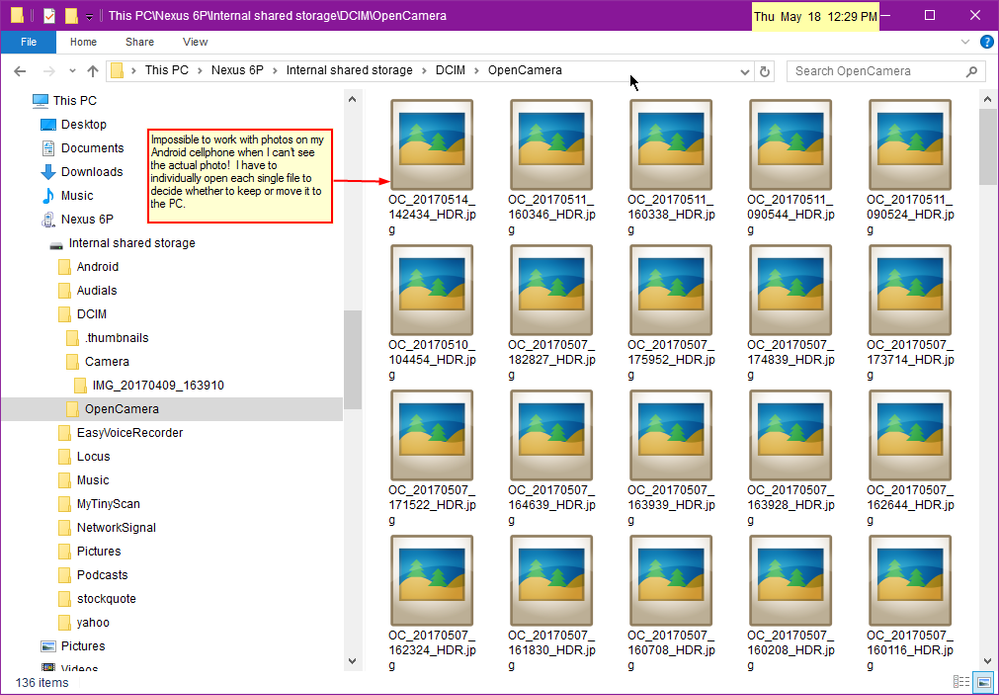
Task: Expand the chevron after DCIM in breadcrumb
Action: coord(477,71)
